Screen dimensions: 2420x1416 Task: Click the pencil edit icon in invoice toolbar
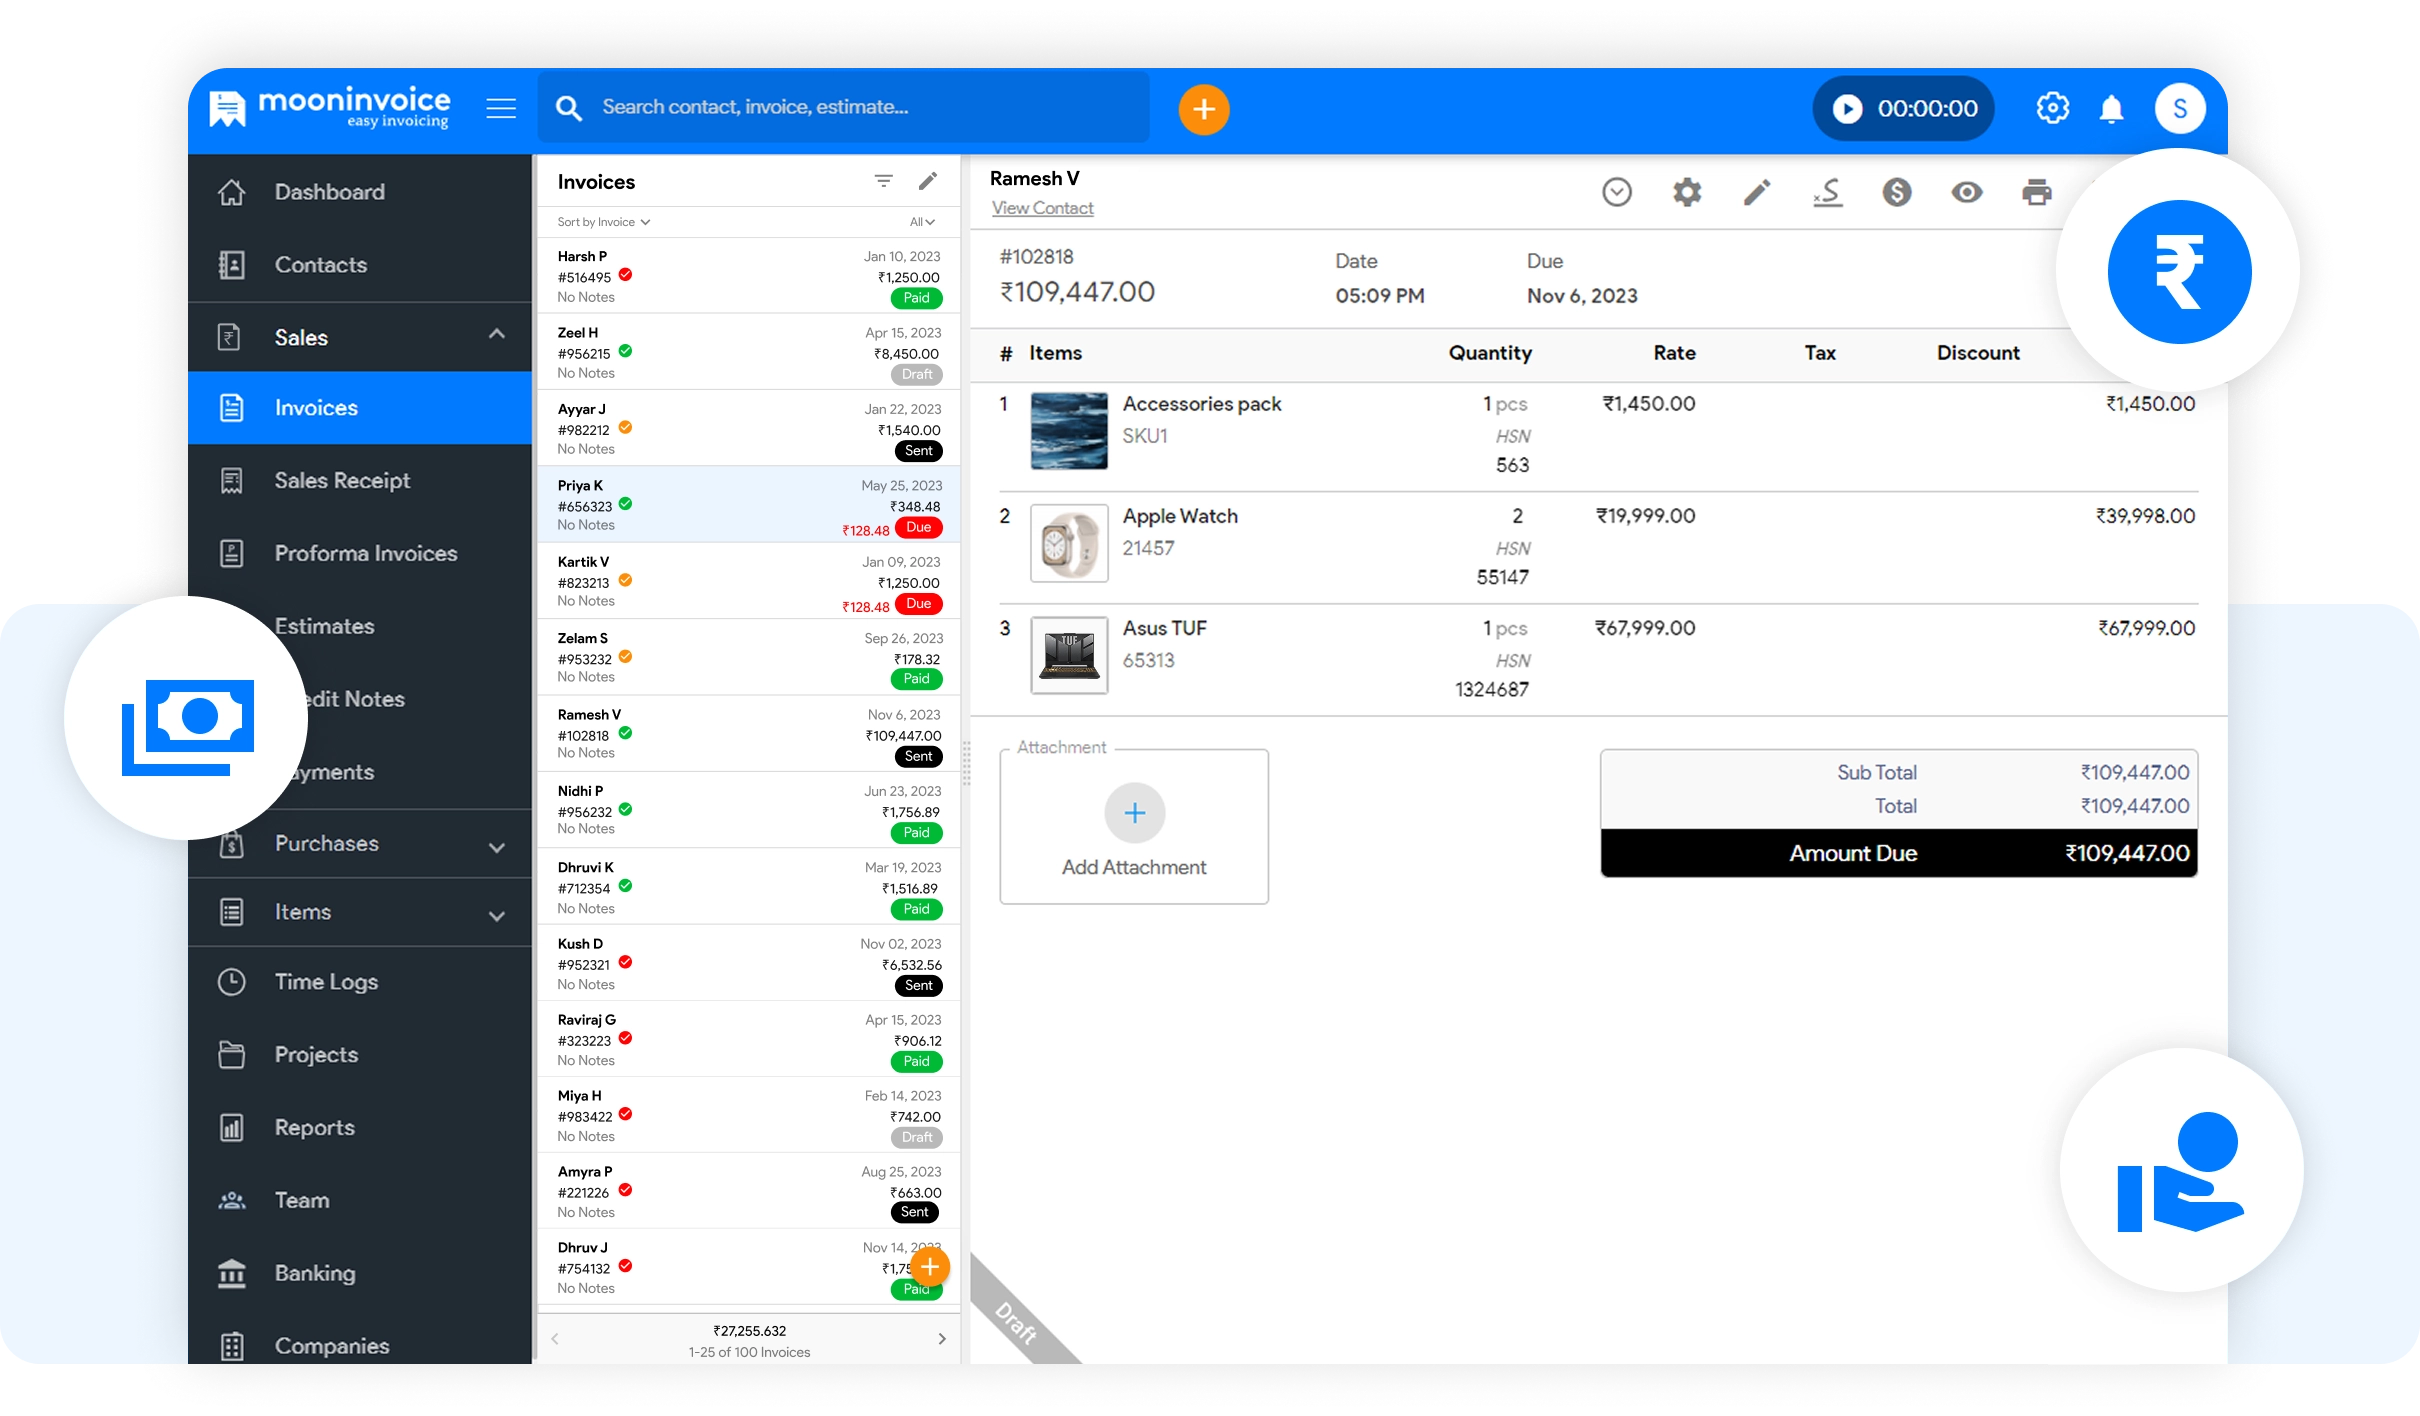(x=1757, y=192)
